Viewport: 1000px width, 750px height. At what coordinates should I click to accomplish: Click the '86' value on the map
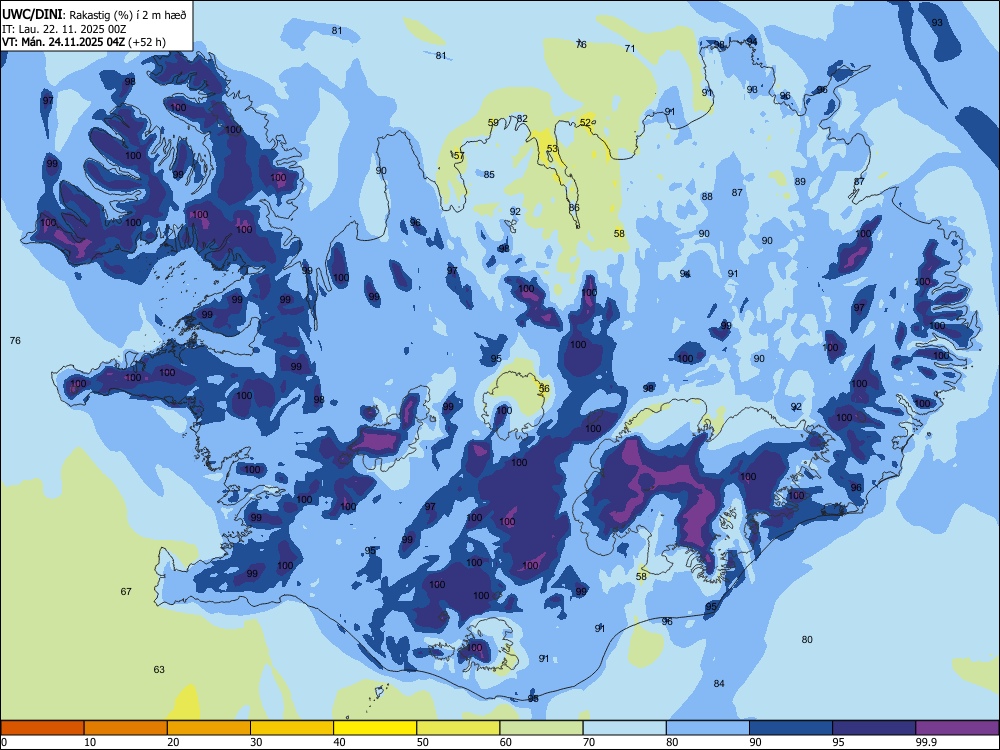click(574, 208)
